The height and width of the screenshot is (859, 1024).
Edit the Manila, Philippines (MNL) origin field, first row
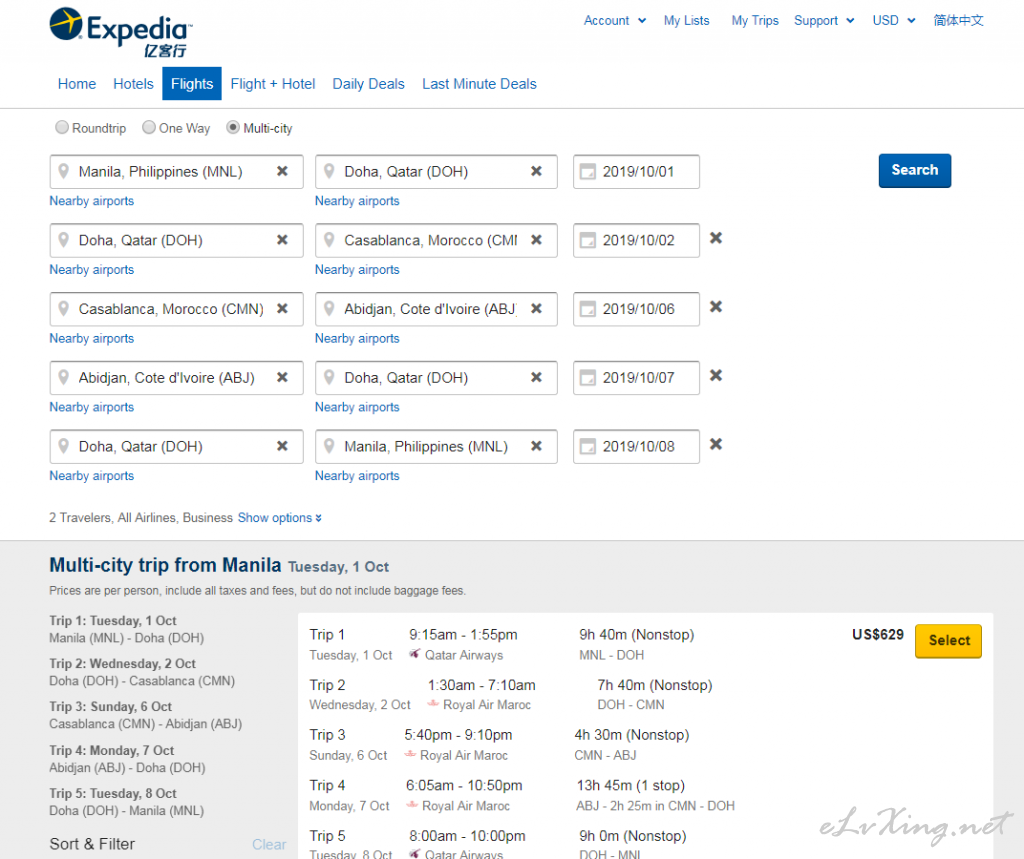[176, 172]
